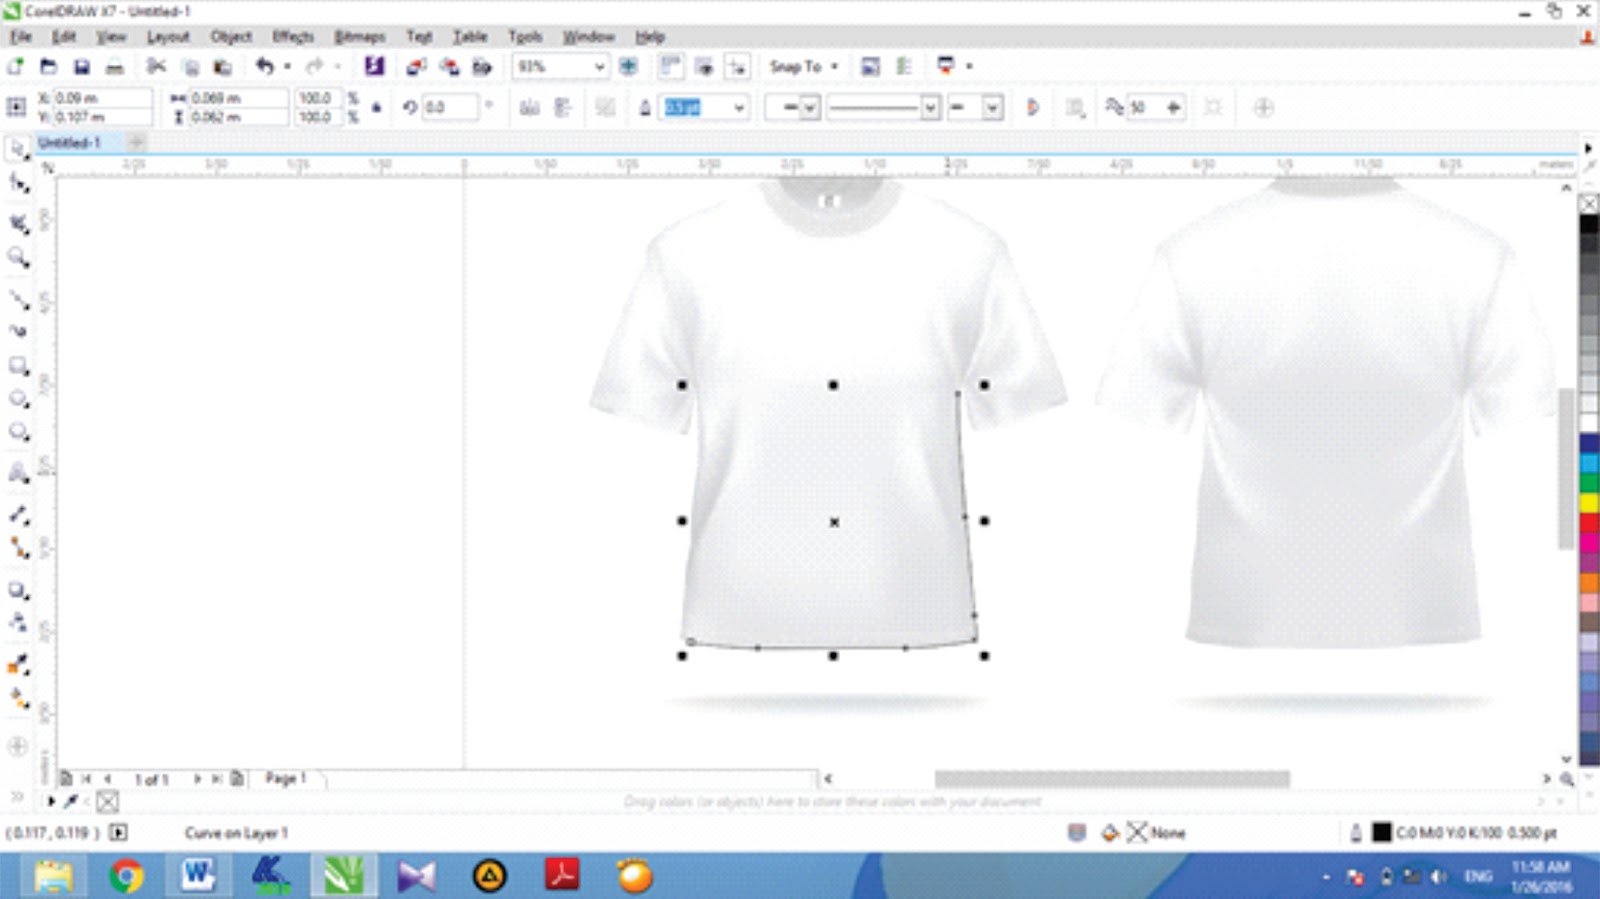Toggle the Show Guidelines button

point(737,66)
